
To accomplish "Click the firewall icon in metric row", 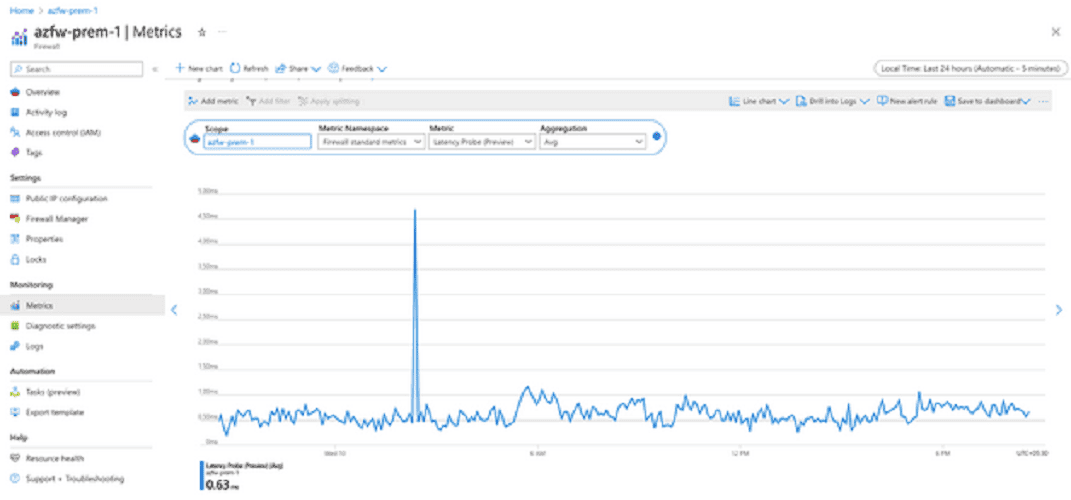I will tap(195, 139).
